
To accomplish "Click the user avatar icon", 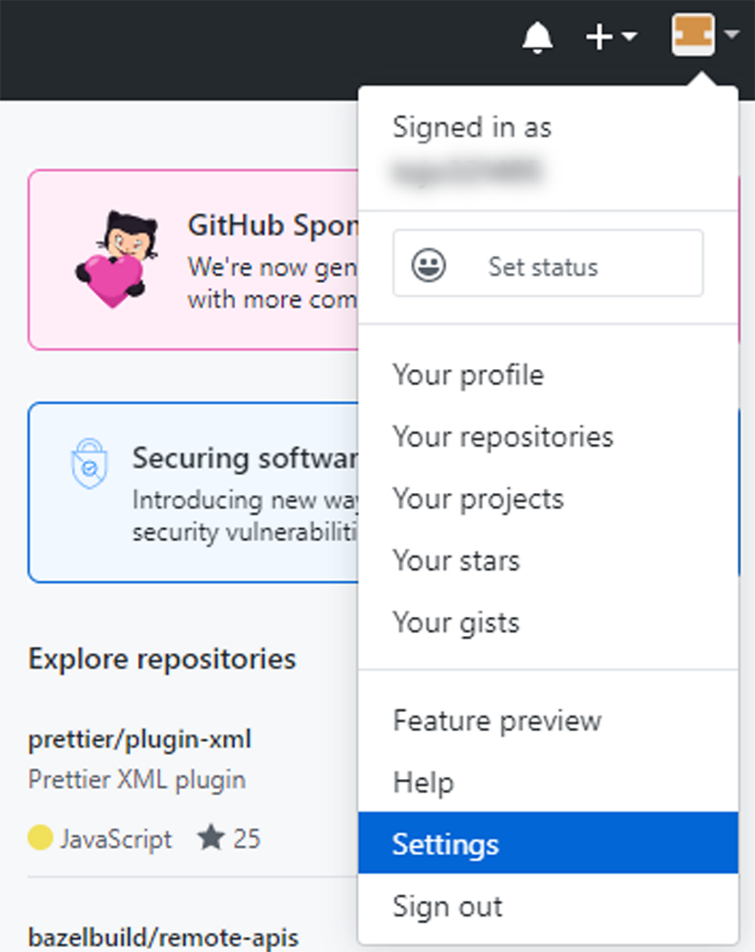I will coord(692,36).
